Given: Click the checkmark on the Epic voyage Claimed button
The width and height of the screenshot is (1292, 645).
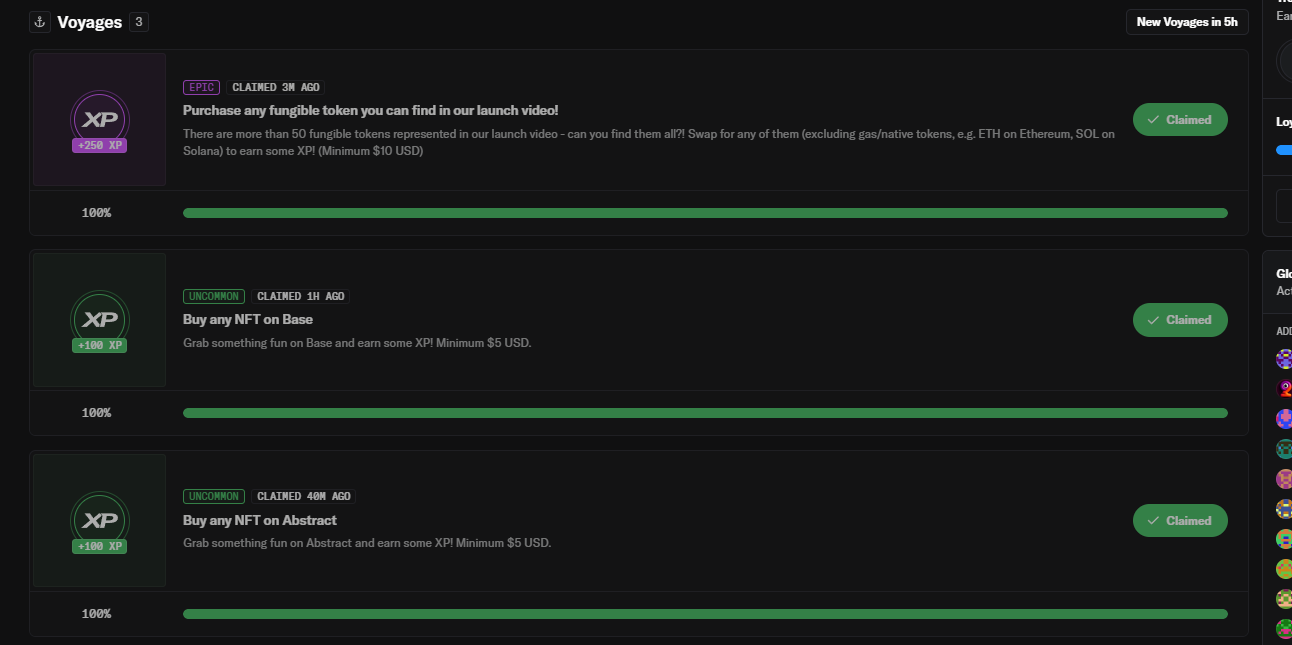Looking at the screenshot, I should (x=1154, y=120).
